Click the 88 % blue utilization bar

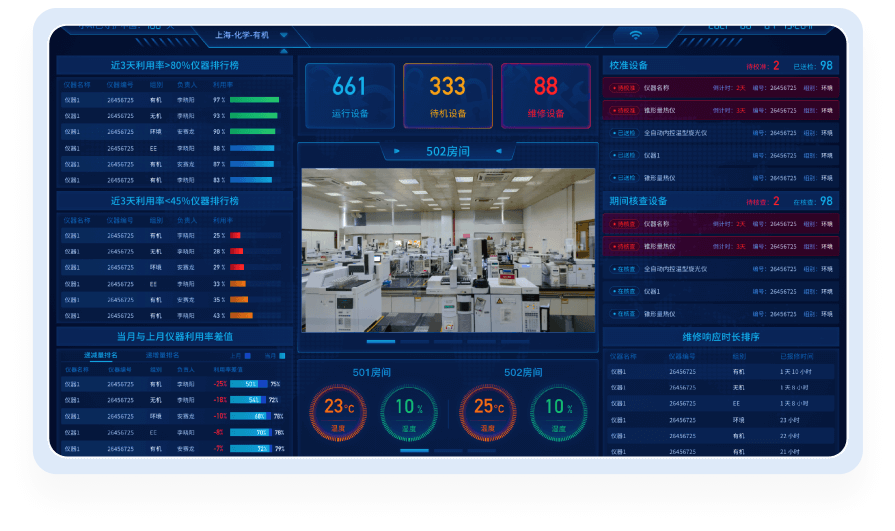(252, 148)
